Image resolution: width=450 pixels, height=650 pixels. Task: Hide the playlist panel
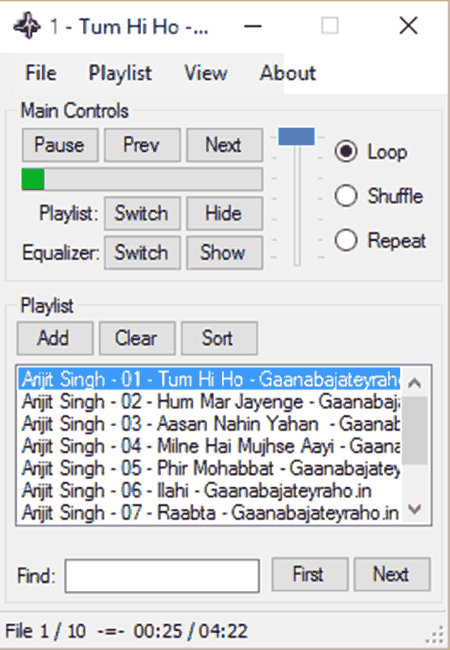pos(224,213)
